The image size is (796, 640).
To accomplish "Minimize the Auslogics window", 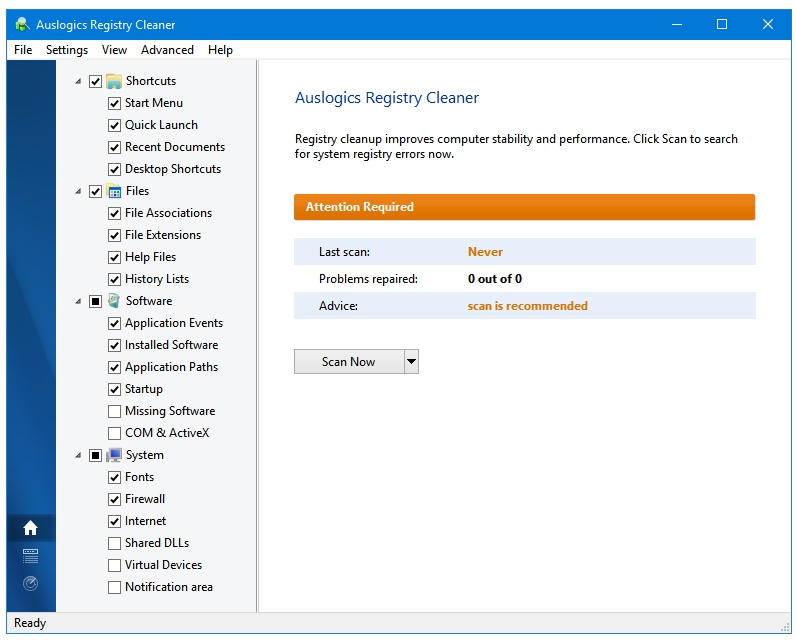I will pyautogui.click(x=677, y=24).
